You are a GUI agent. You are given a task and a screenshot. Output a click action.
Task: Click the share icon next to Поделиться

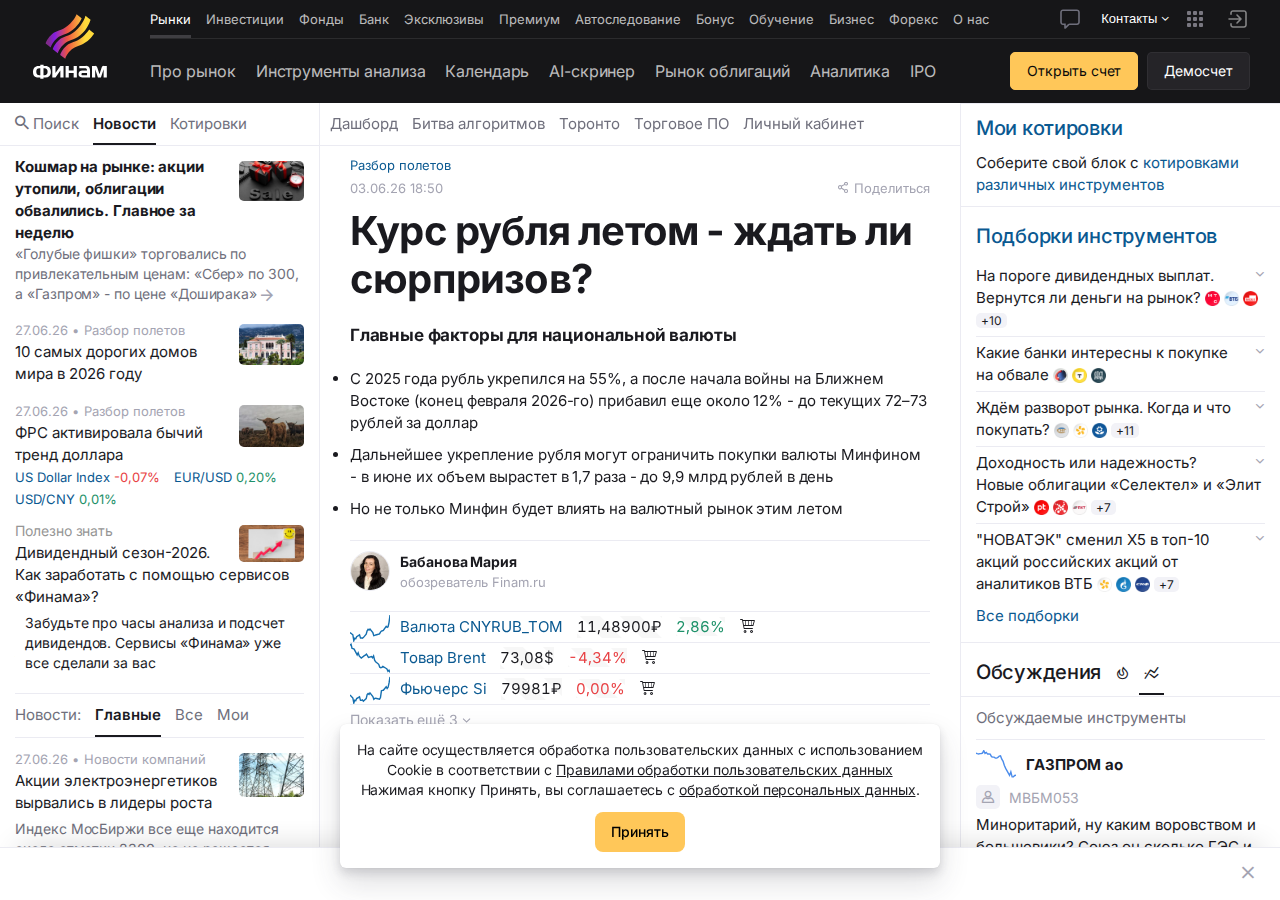pos(843,188)
